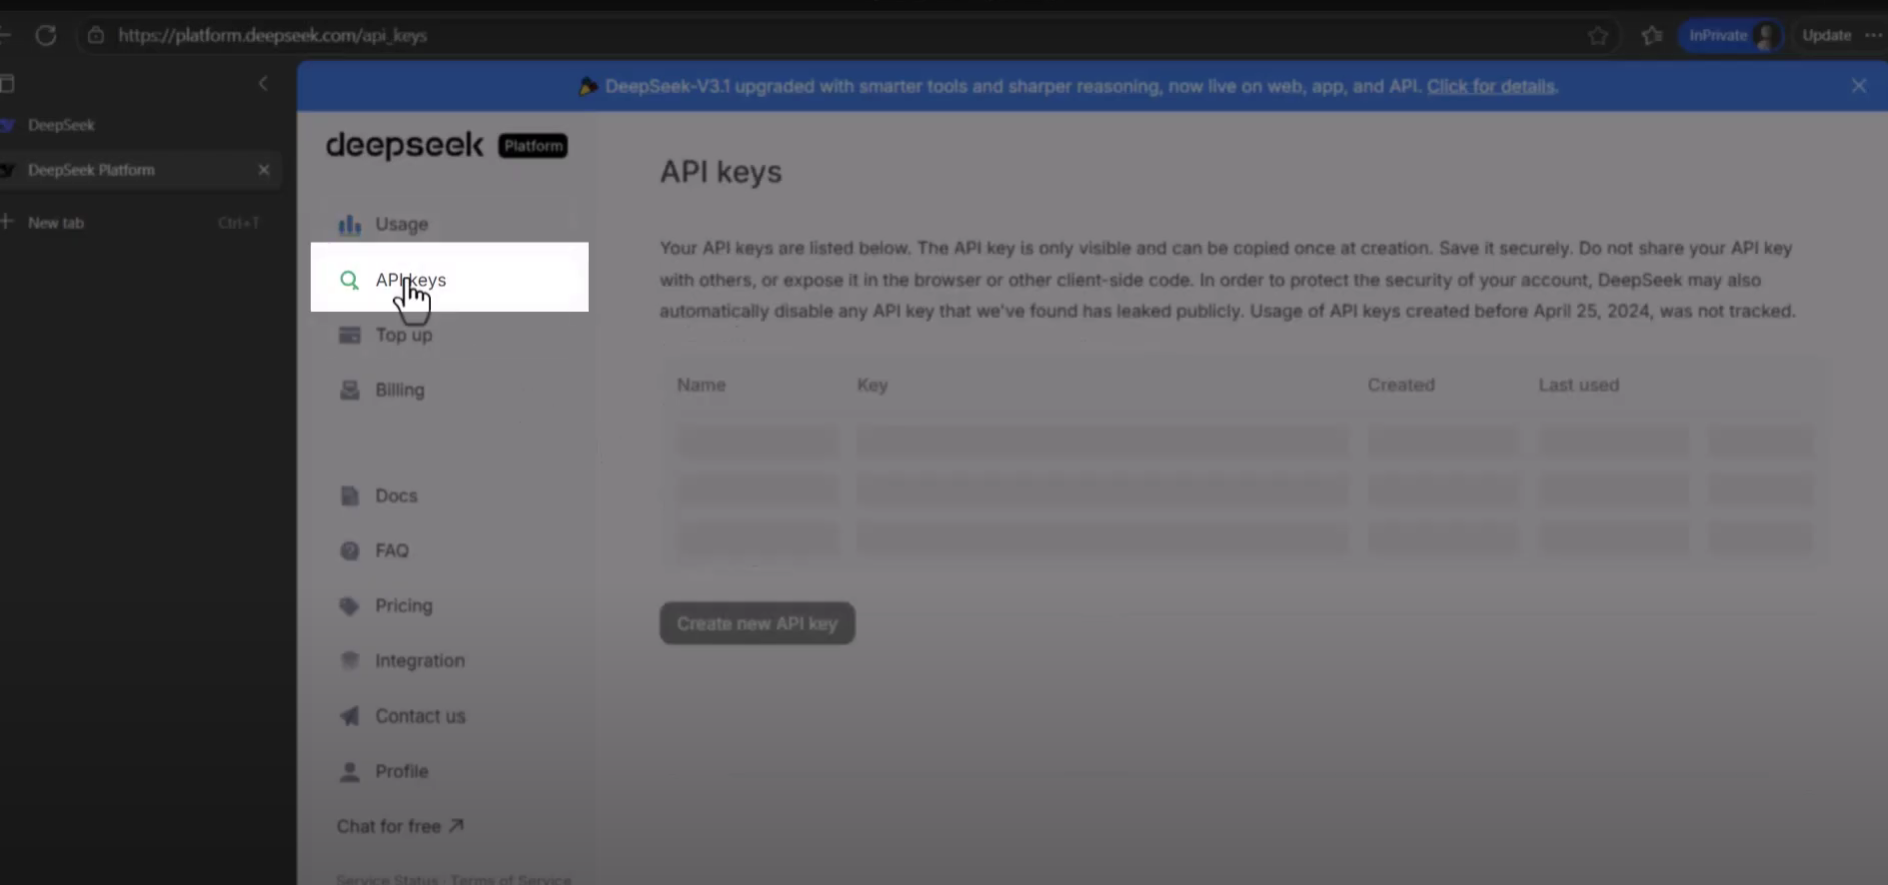1888x885 pixels.
Task: Click the Usage bar chart icon
Action: point(349,225)
